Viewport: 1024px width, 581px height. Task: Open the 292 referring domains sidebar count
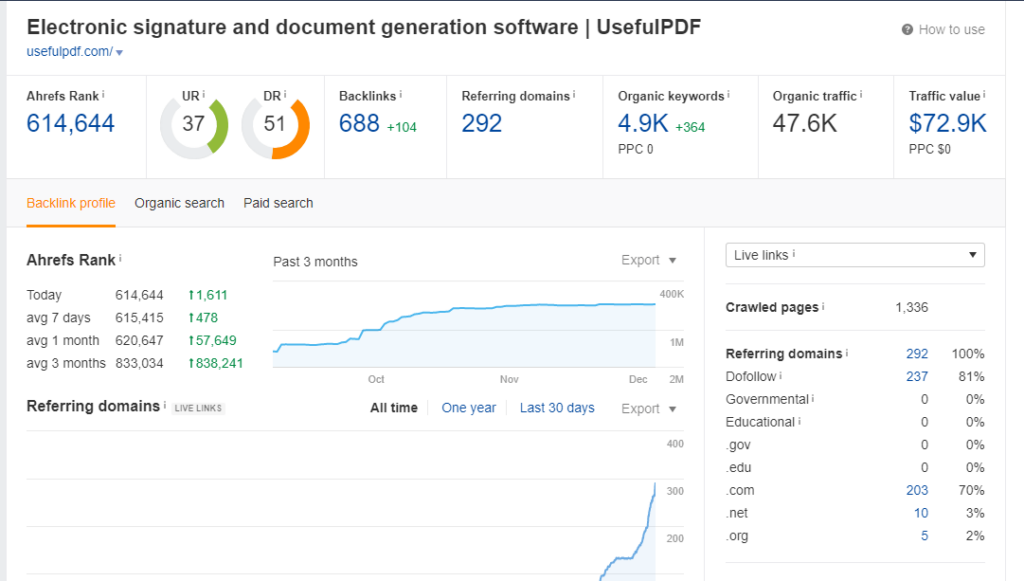(x=917, y=354)
